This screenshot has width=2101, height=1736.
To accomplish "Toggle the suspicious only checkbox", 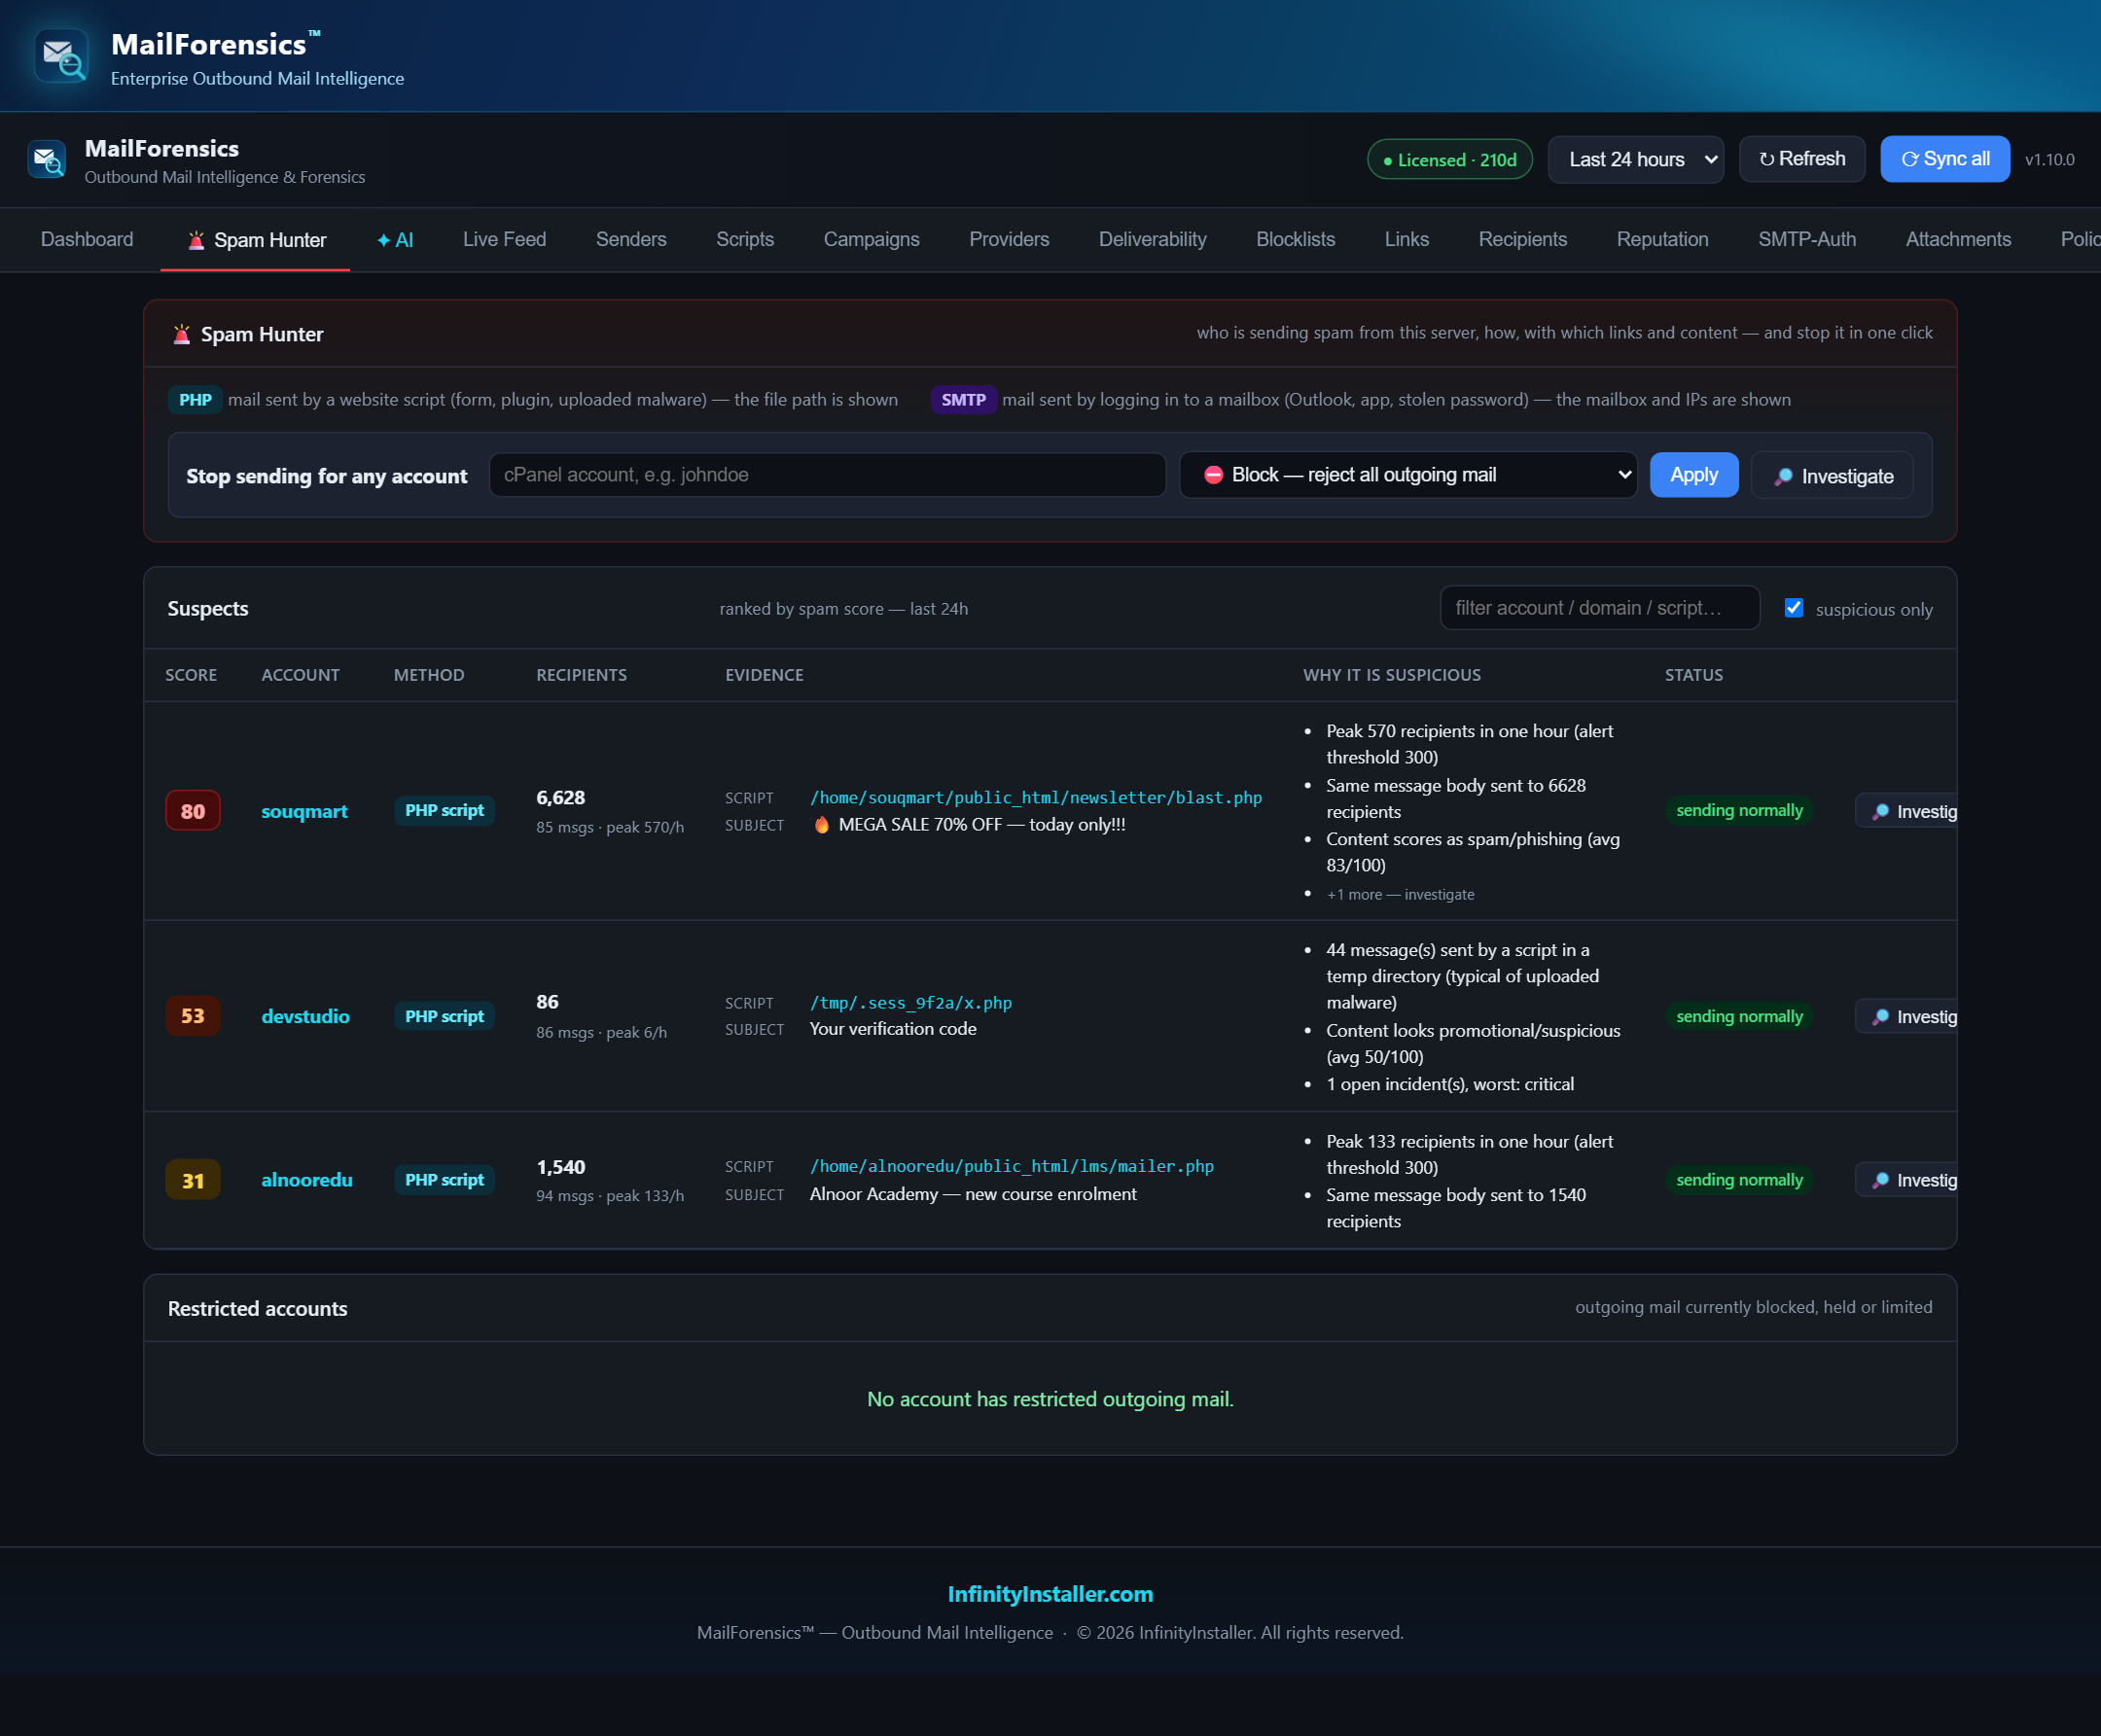I will (1794, 608).
